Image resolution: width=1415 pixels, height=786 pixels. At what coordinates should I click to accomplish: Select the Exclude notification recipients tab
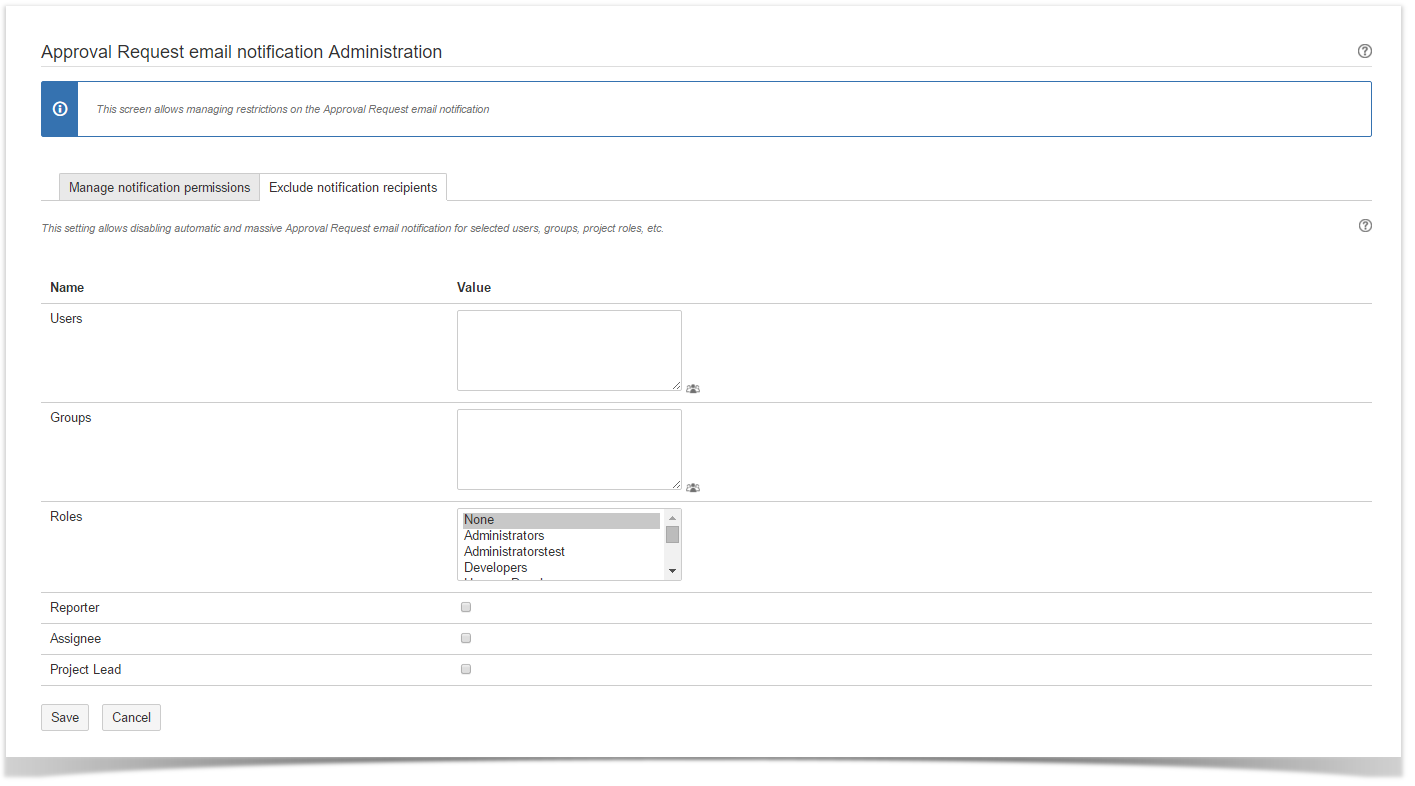click(x=353, y=188)
